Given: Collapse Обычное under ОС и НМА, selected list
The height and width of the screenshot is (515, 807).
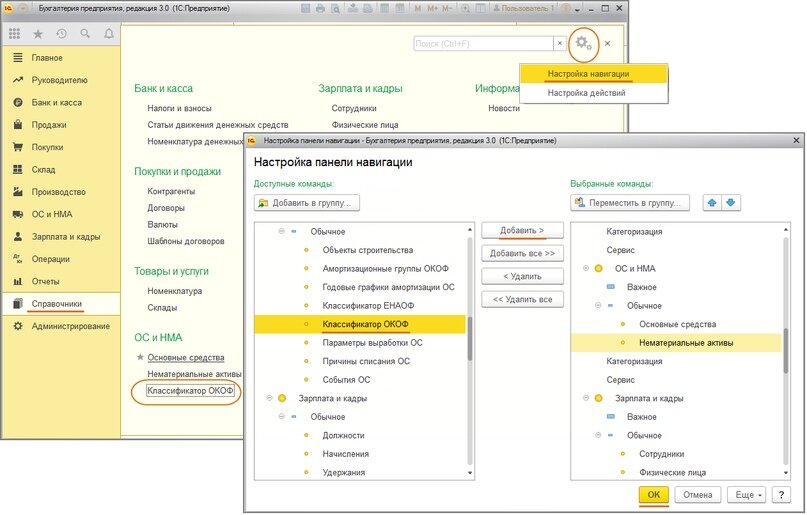Looking at the screenshot, I should pos(598,306).
